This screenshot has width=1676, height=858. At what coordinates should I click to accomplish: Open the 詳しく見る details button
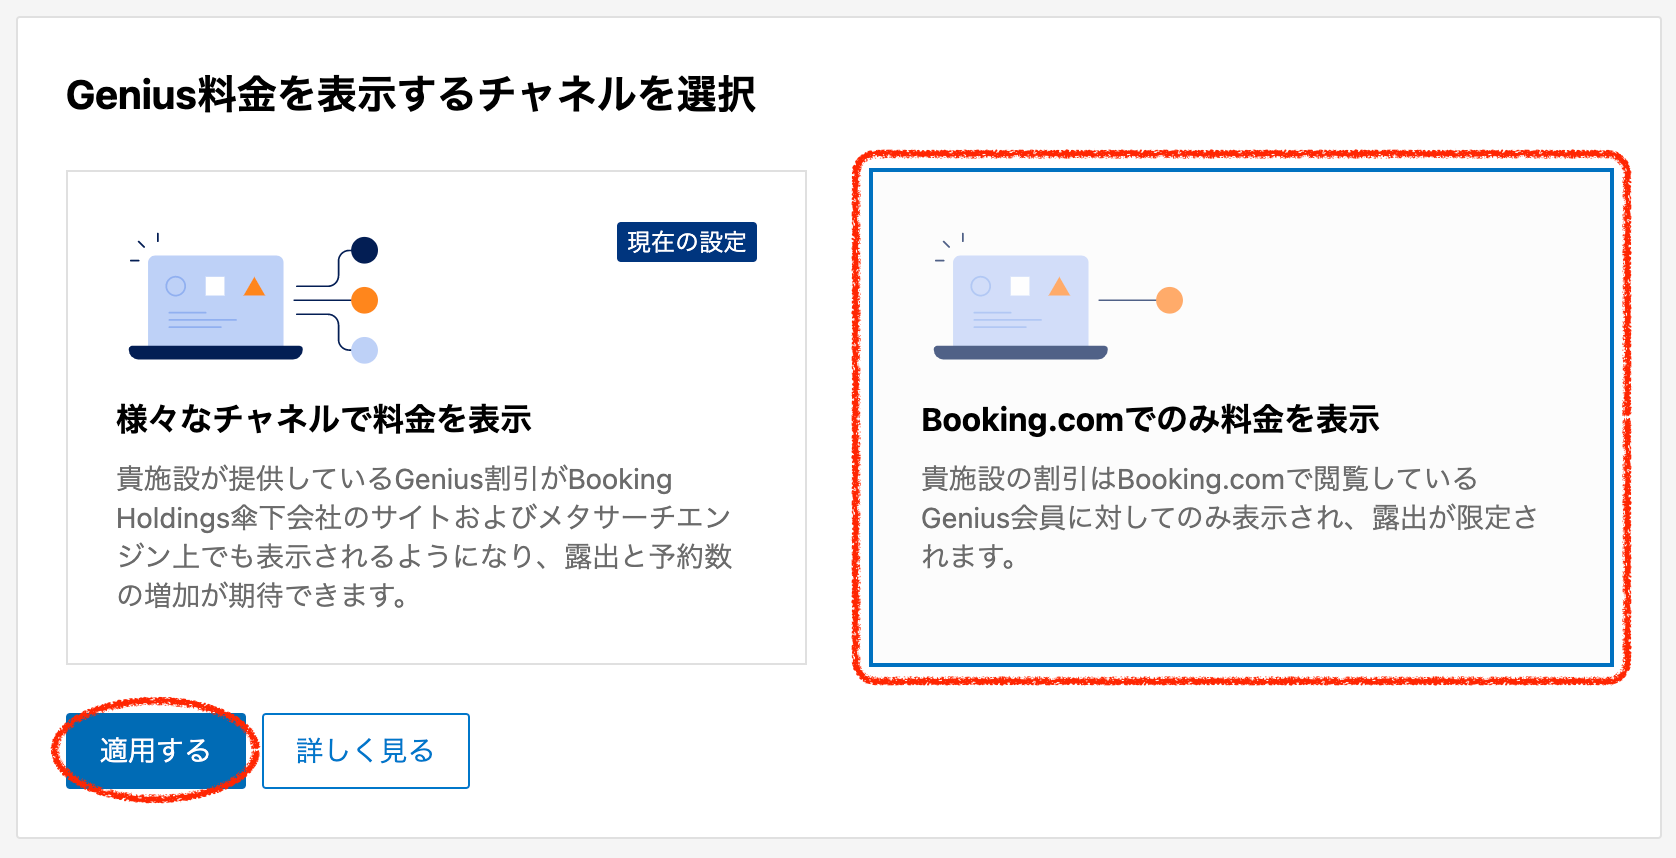point(365,750)
